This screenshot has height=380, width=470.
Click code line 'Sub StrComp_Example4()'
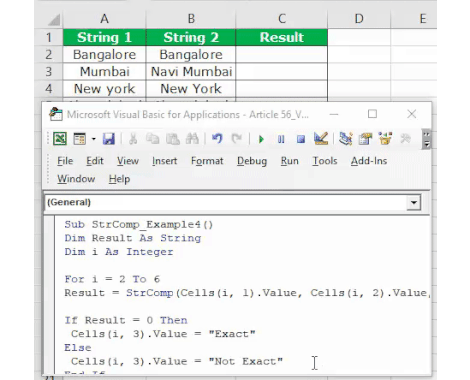coord(139,224)
